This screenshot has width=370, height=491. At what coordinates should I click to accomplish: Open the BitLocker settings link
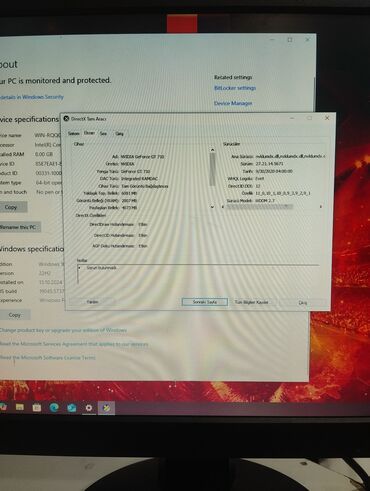click(235, 88)
